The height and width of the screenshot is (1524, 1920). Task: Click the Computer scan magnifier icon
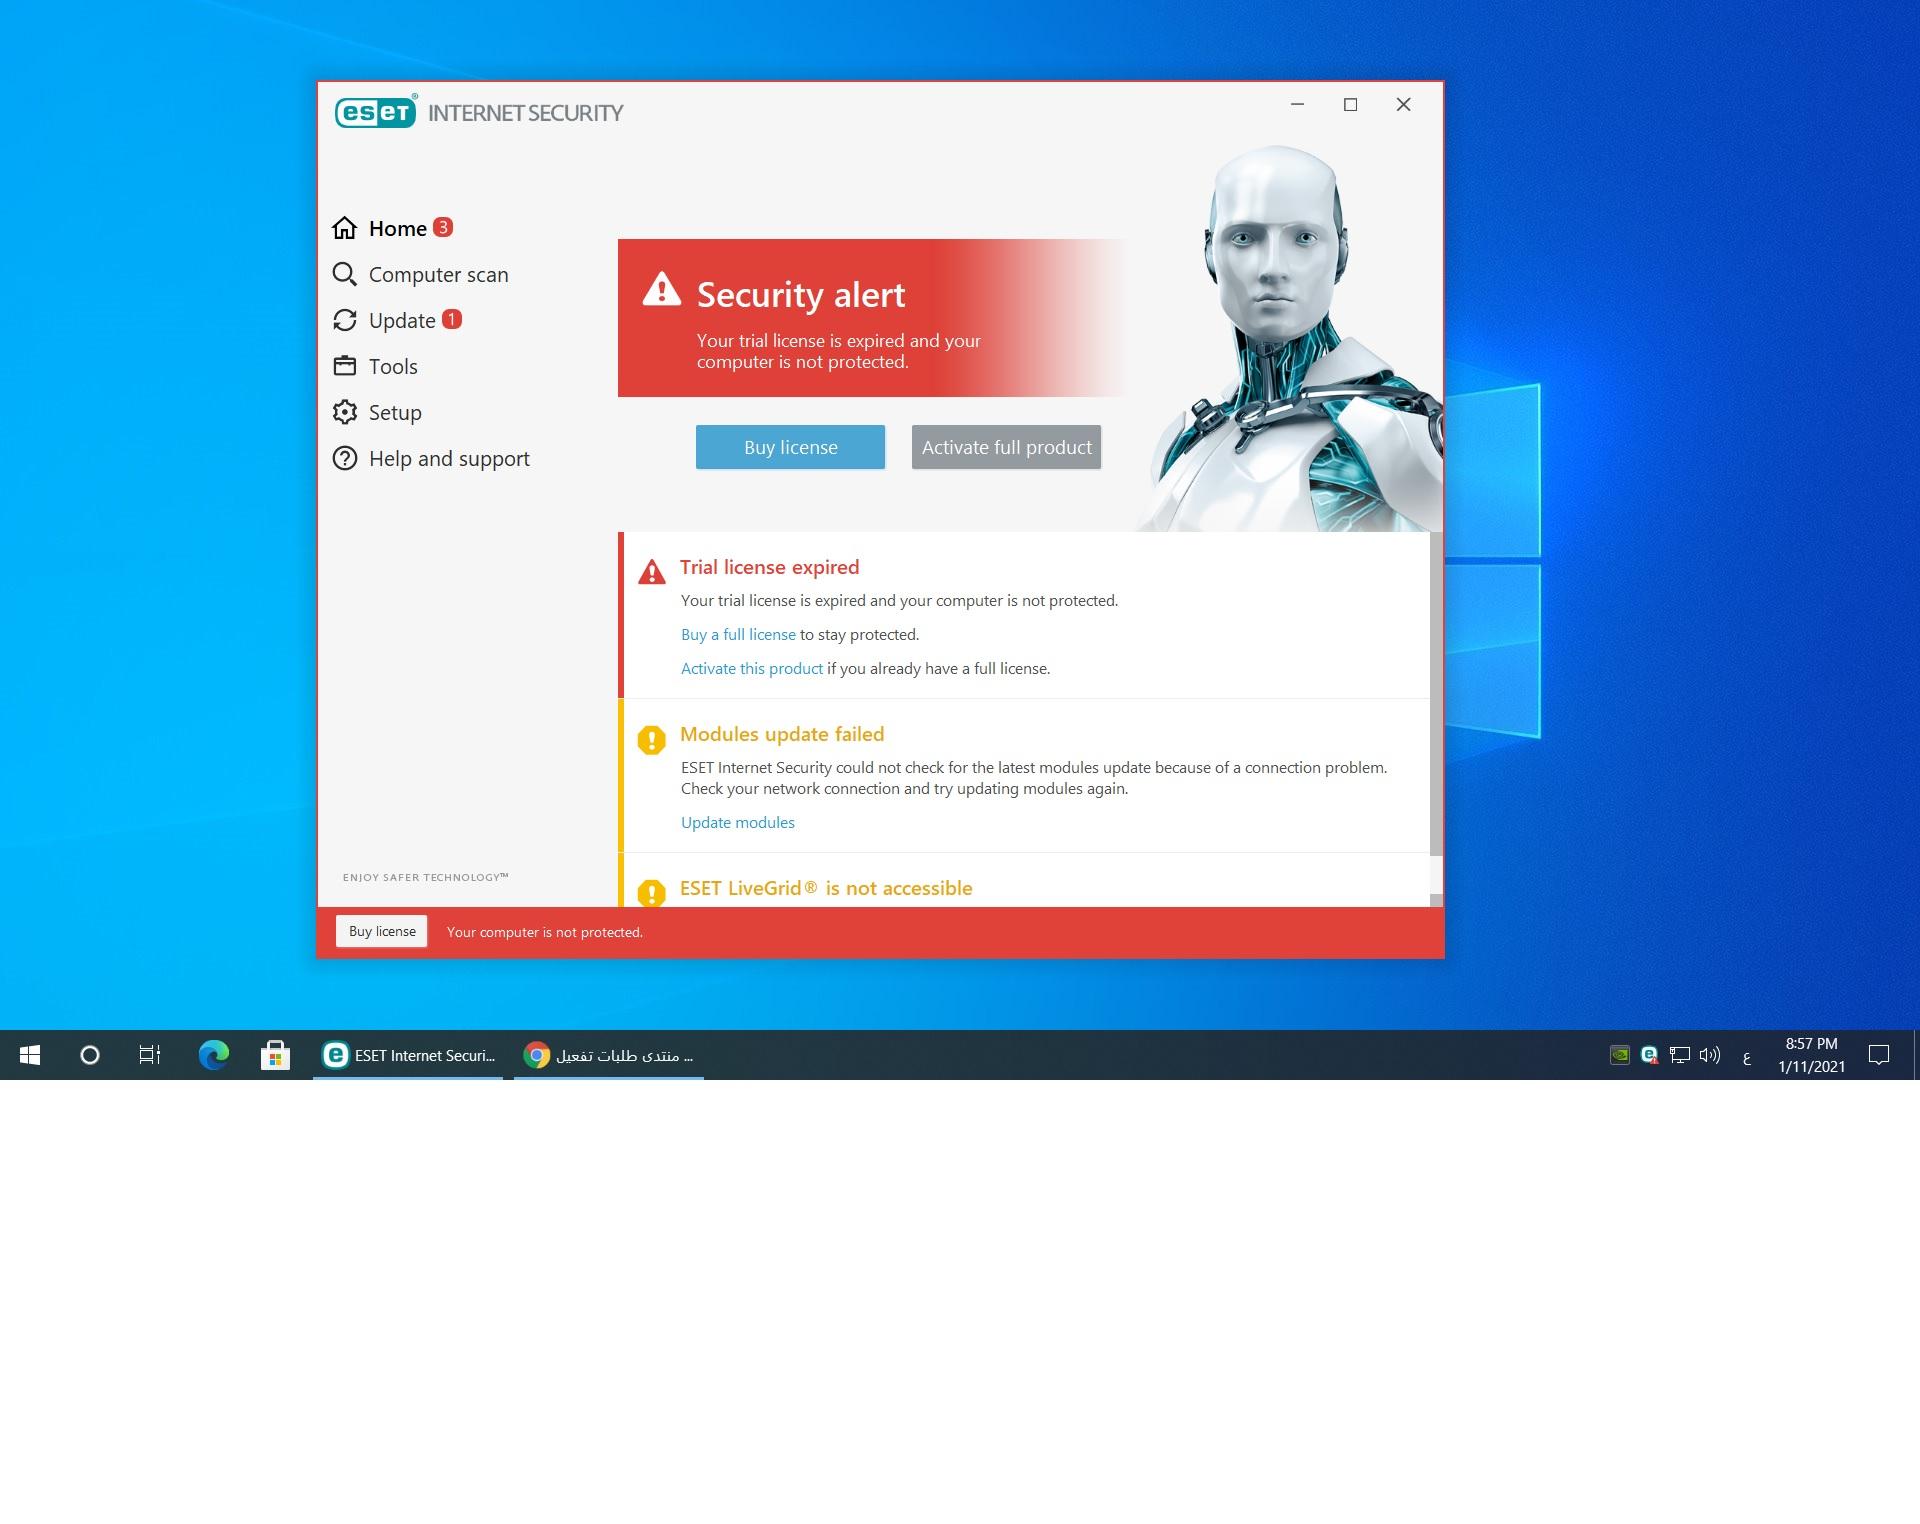point(344,274)
